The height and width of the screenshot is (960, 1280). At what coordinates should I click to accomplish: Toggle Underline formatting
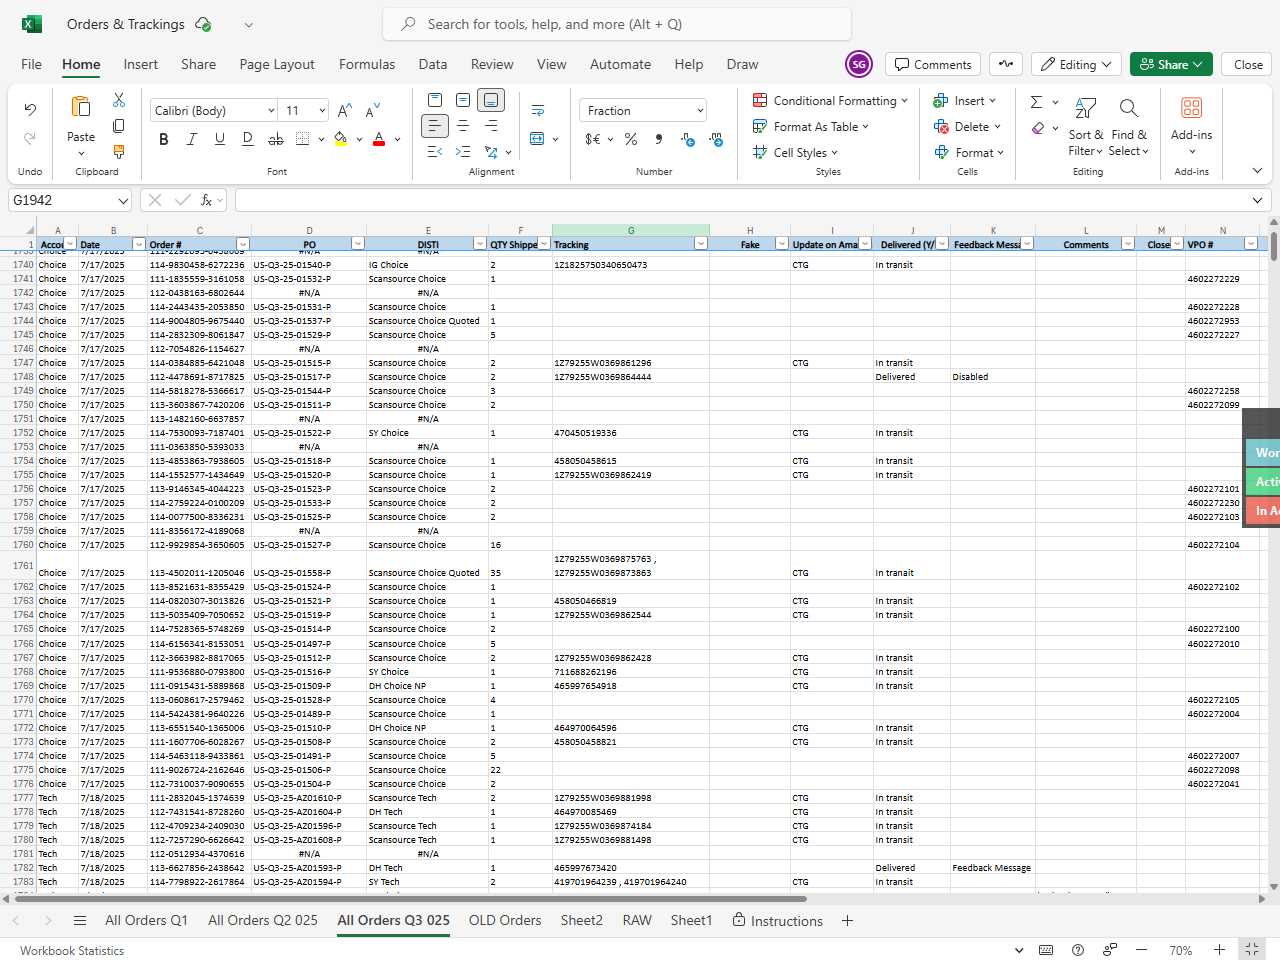219,139
